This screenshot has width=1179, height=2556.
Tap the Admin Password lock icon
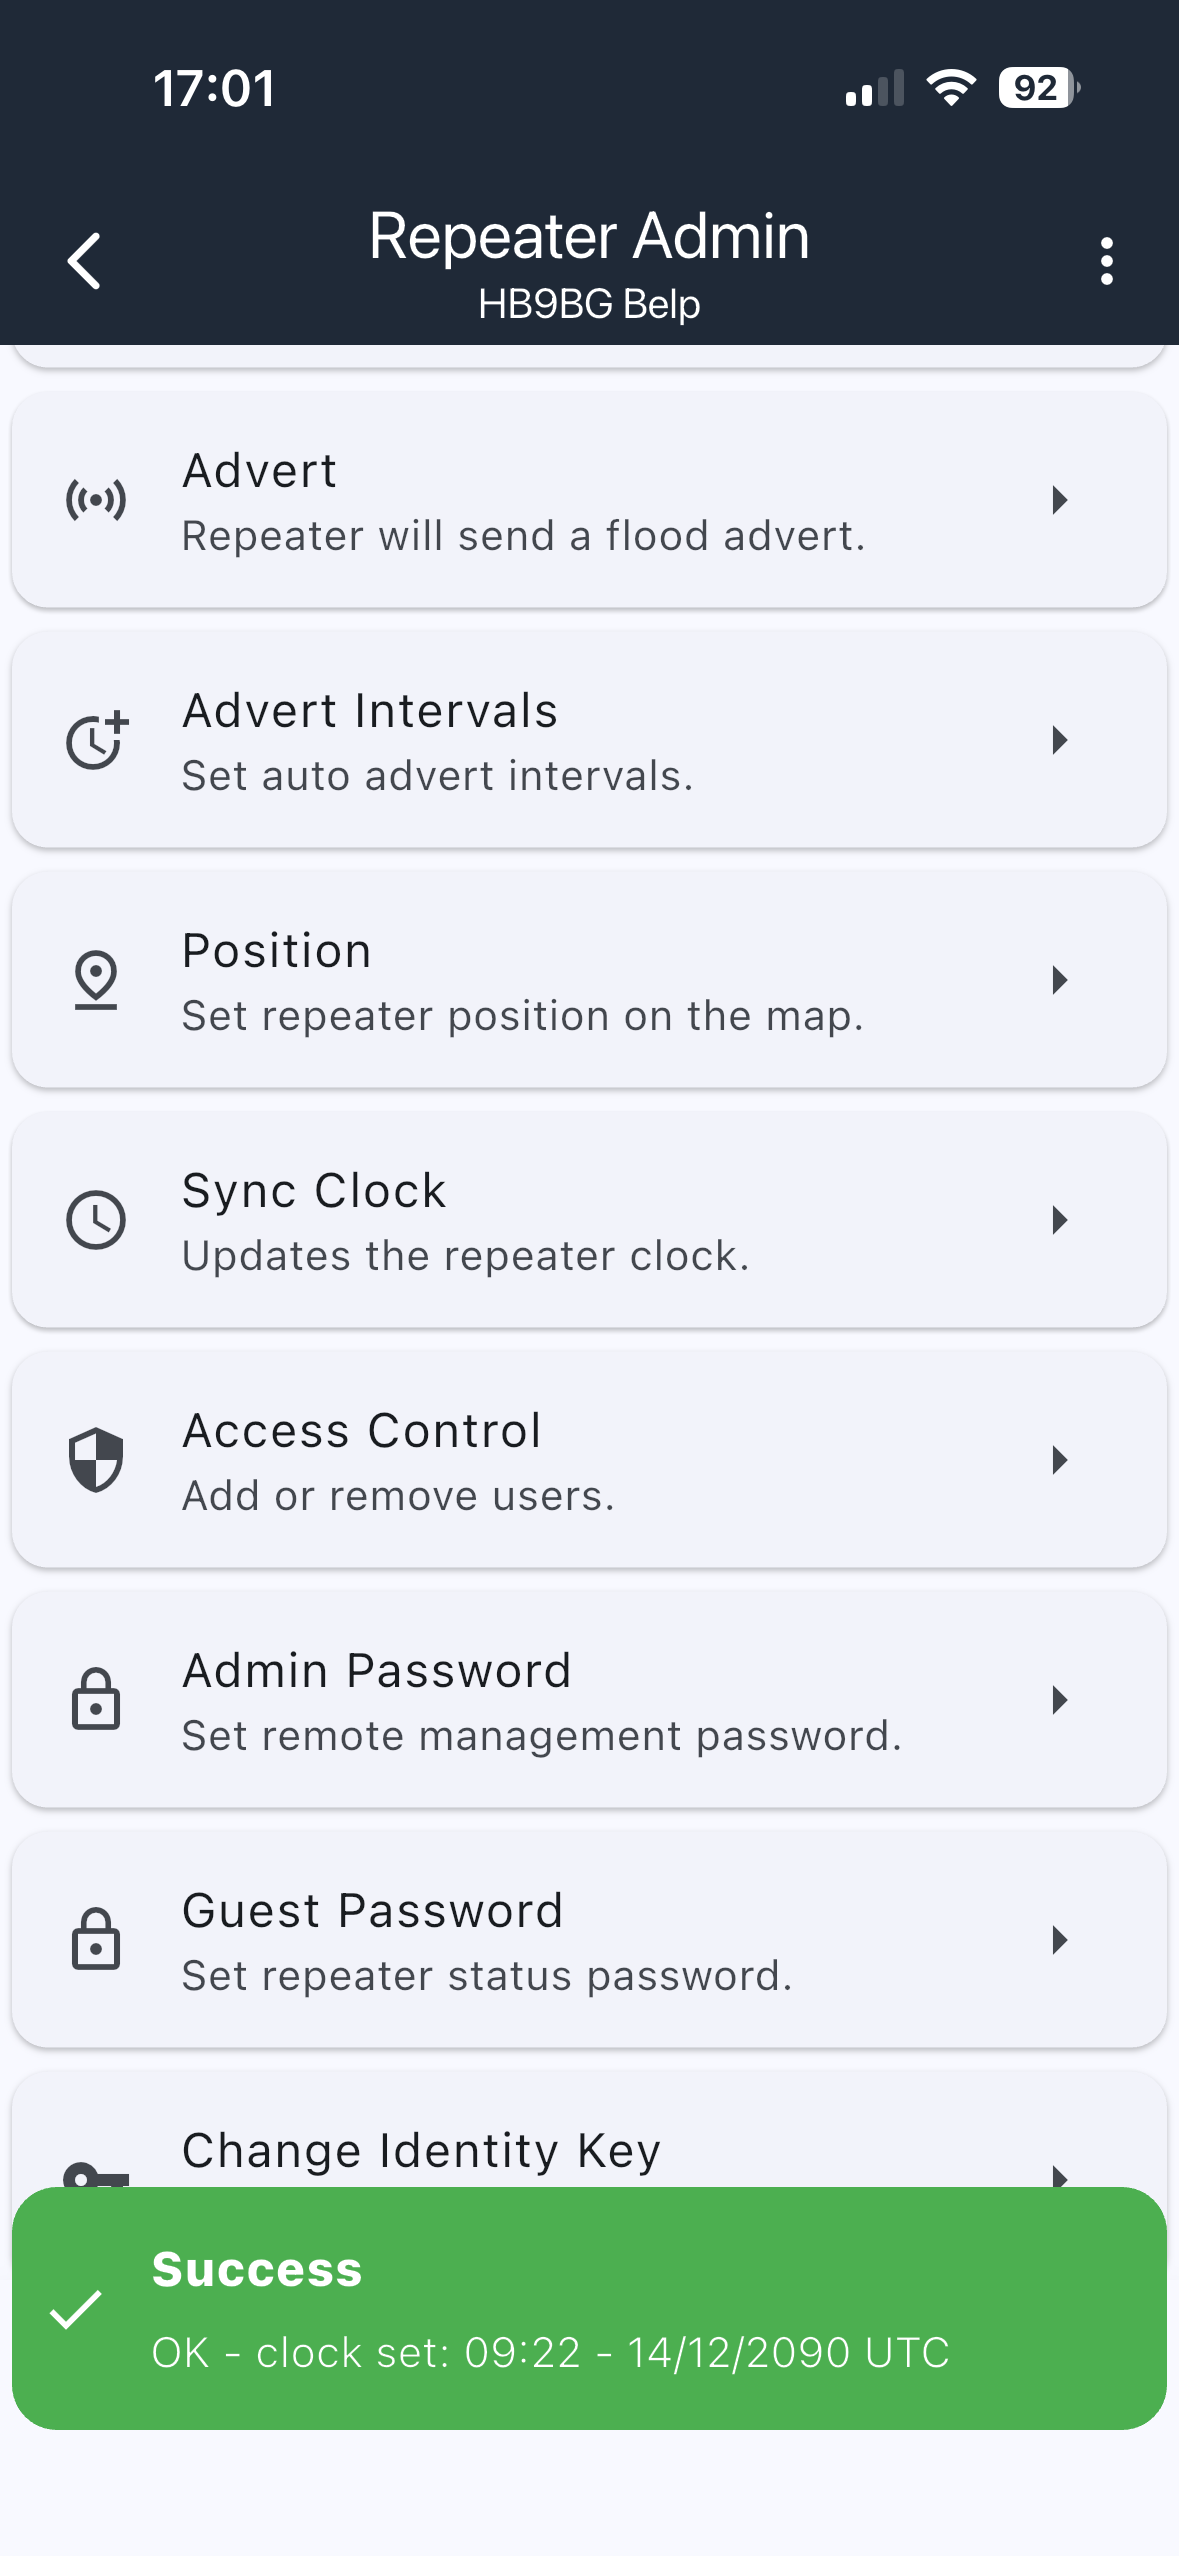point(96,1700)
